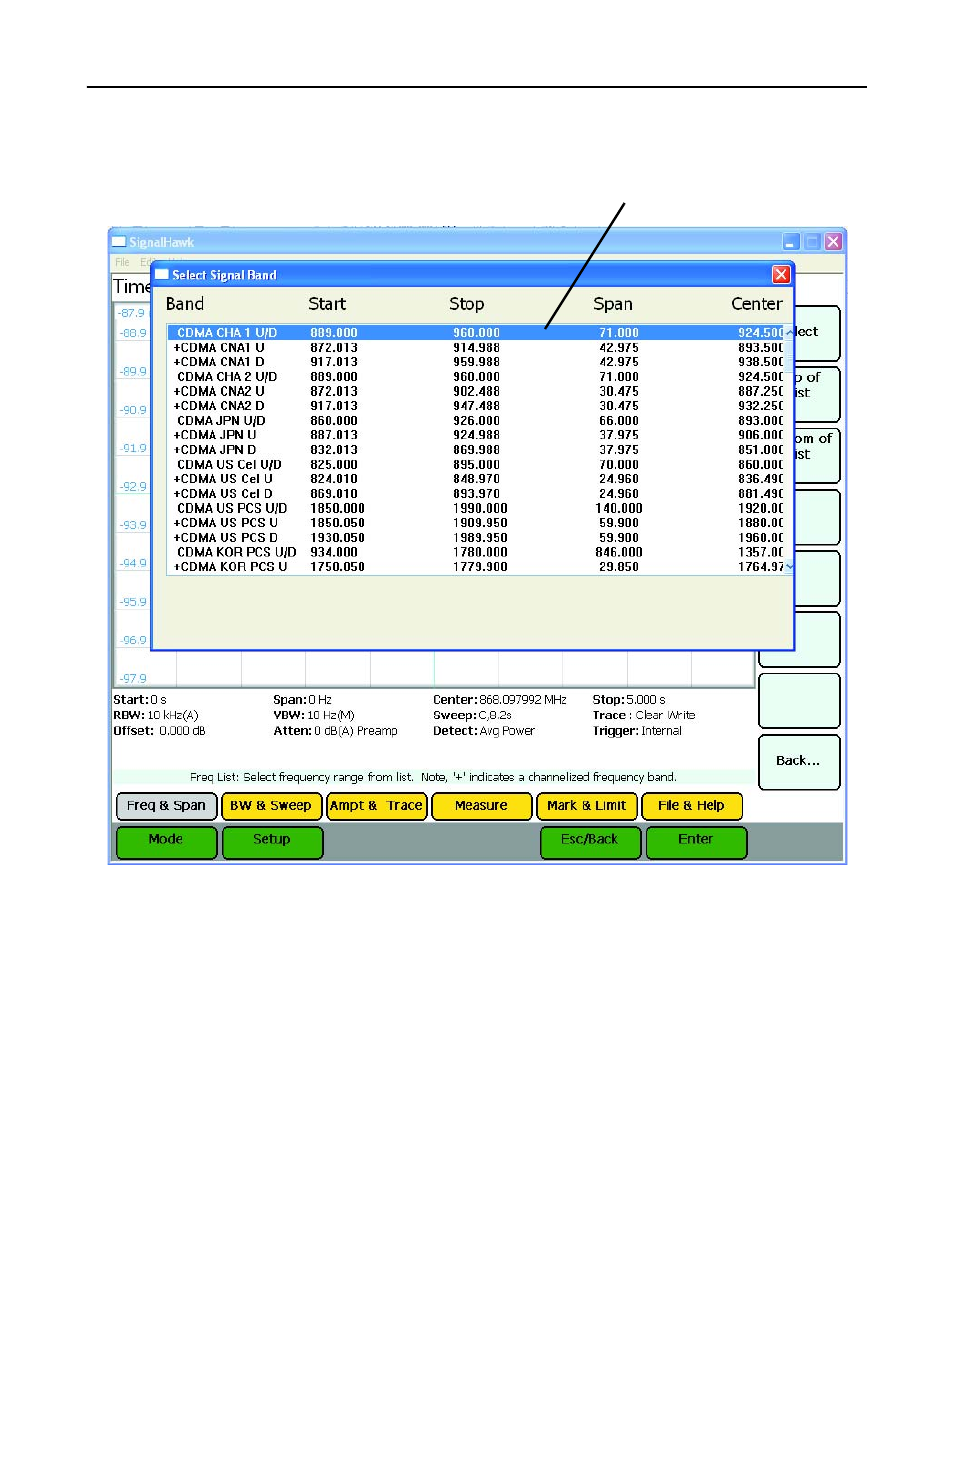Select the +CDMA US Cel D band row

click(x=476, y=494)
